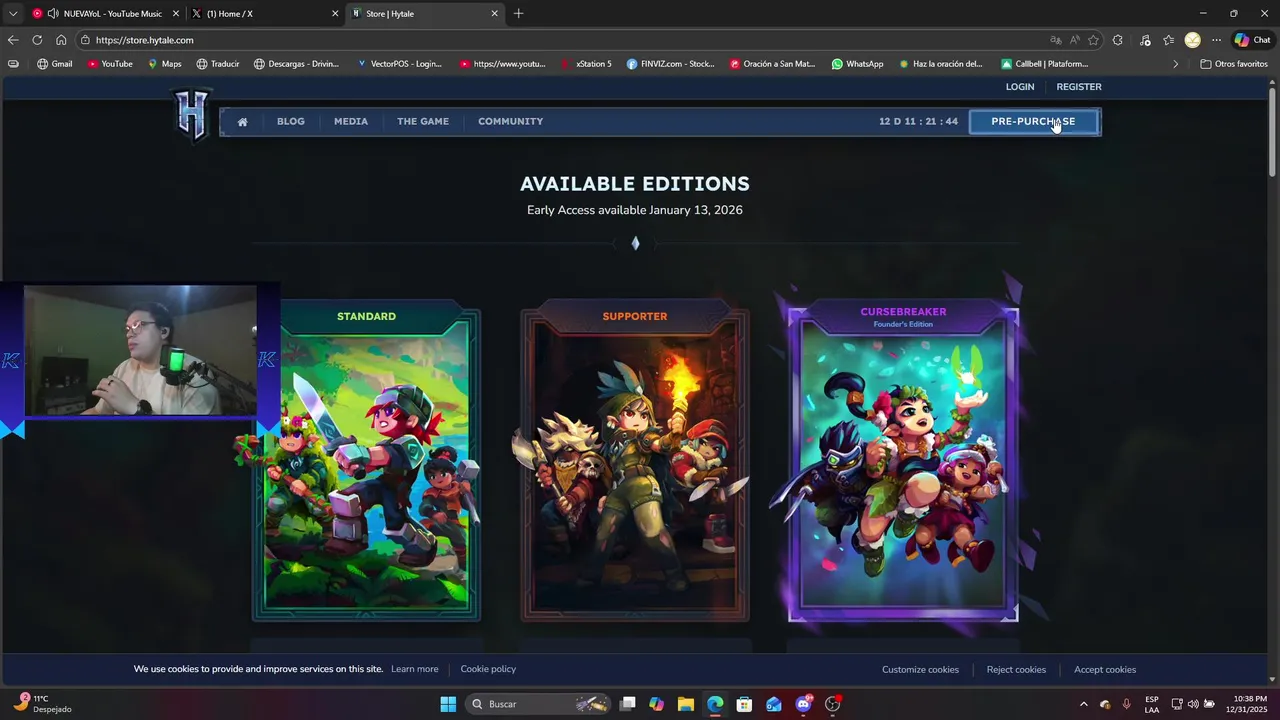Screen dimensions: 1280x720
Task: Open the Learn more cookie link
Action: (x=414, y=669)
